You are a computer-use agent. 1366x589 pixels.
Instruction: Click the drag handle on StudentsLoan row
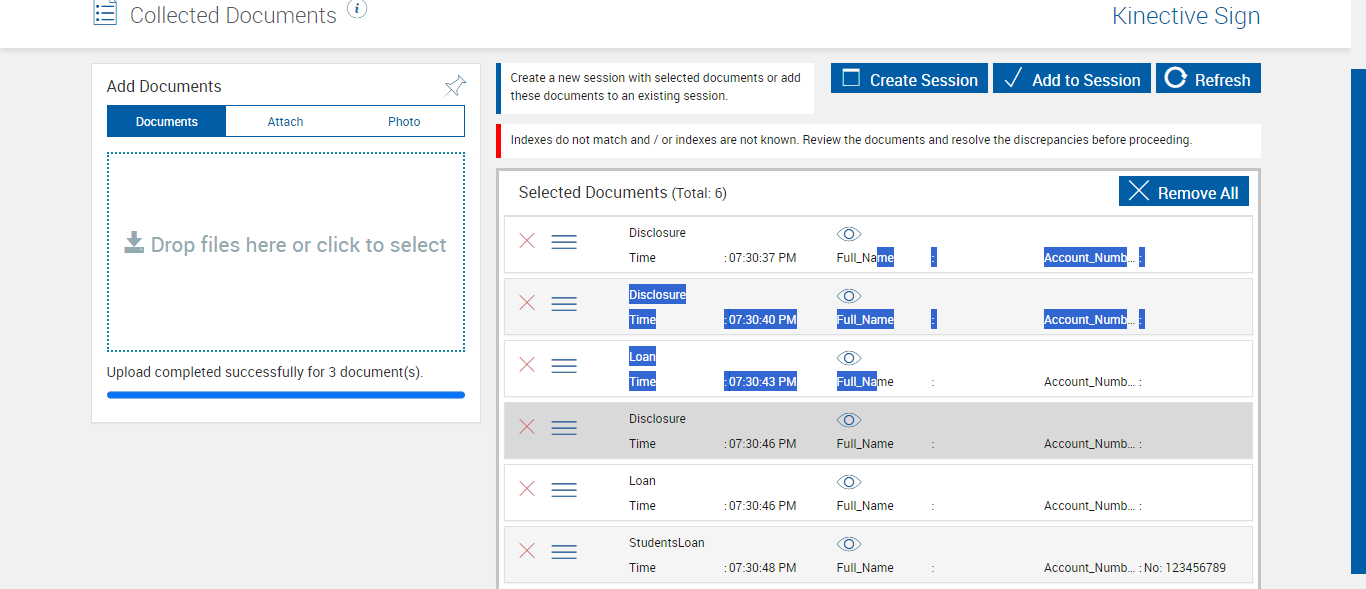pyautogui.click(x=564, y=551)
